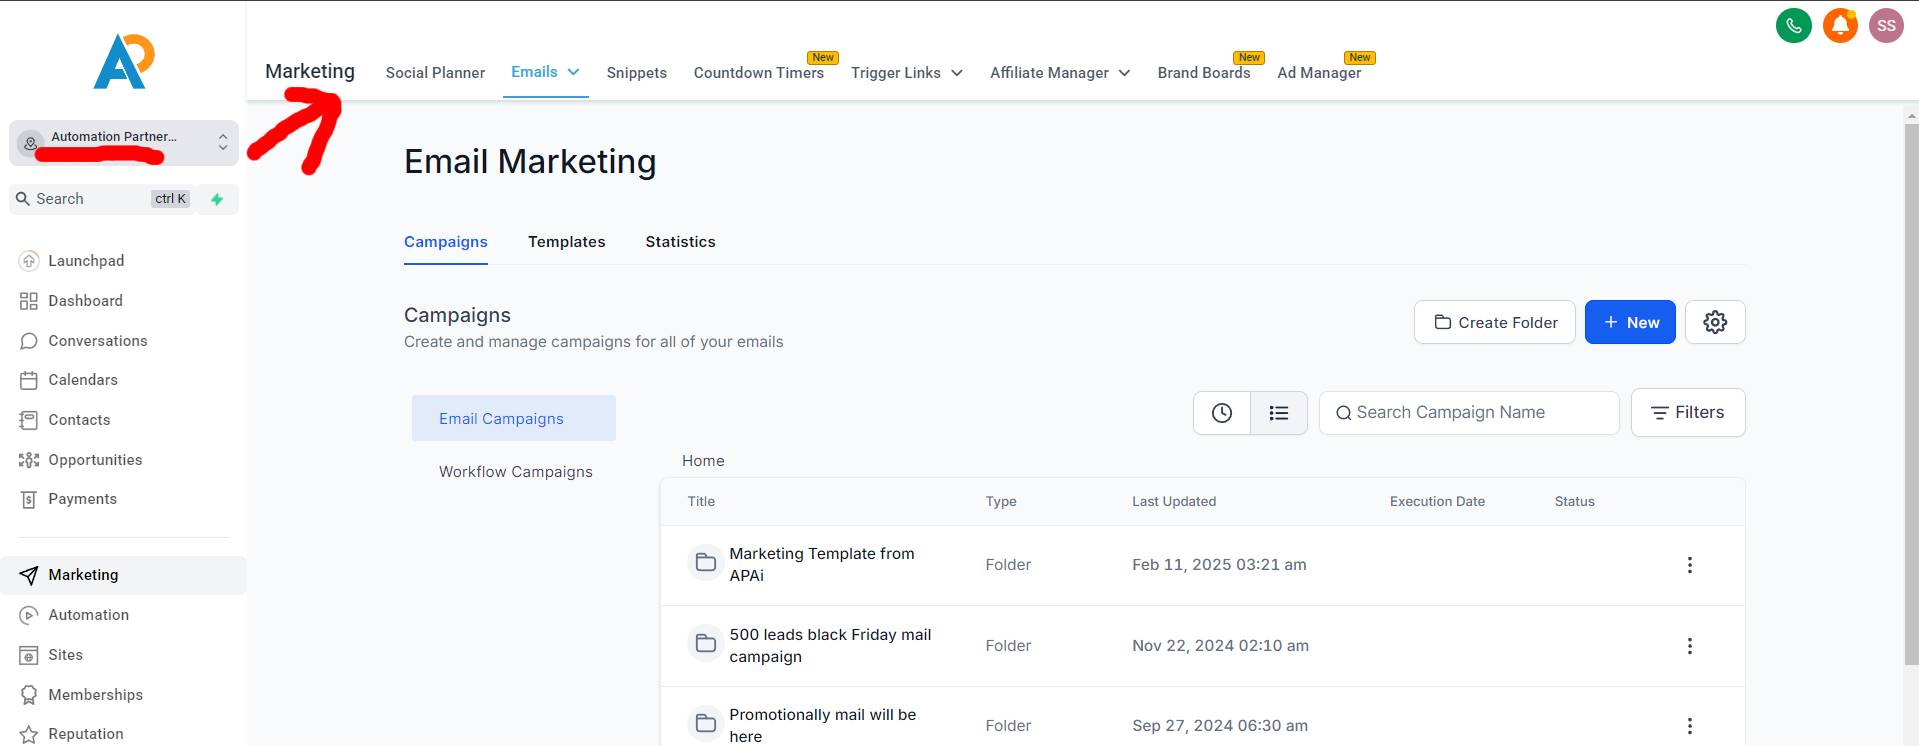Click the Feb 11, 2025 03:21 am date
This screenshot has height=746, width=1919.
tap(1219, 565)
